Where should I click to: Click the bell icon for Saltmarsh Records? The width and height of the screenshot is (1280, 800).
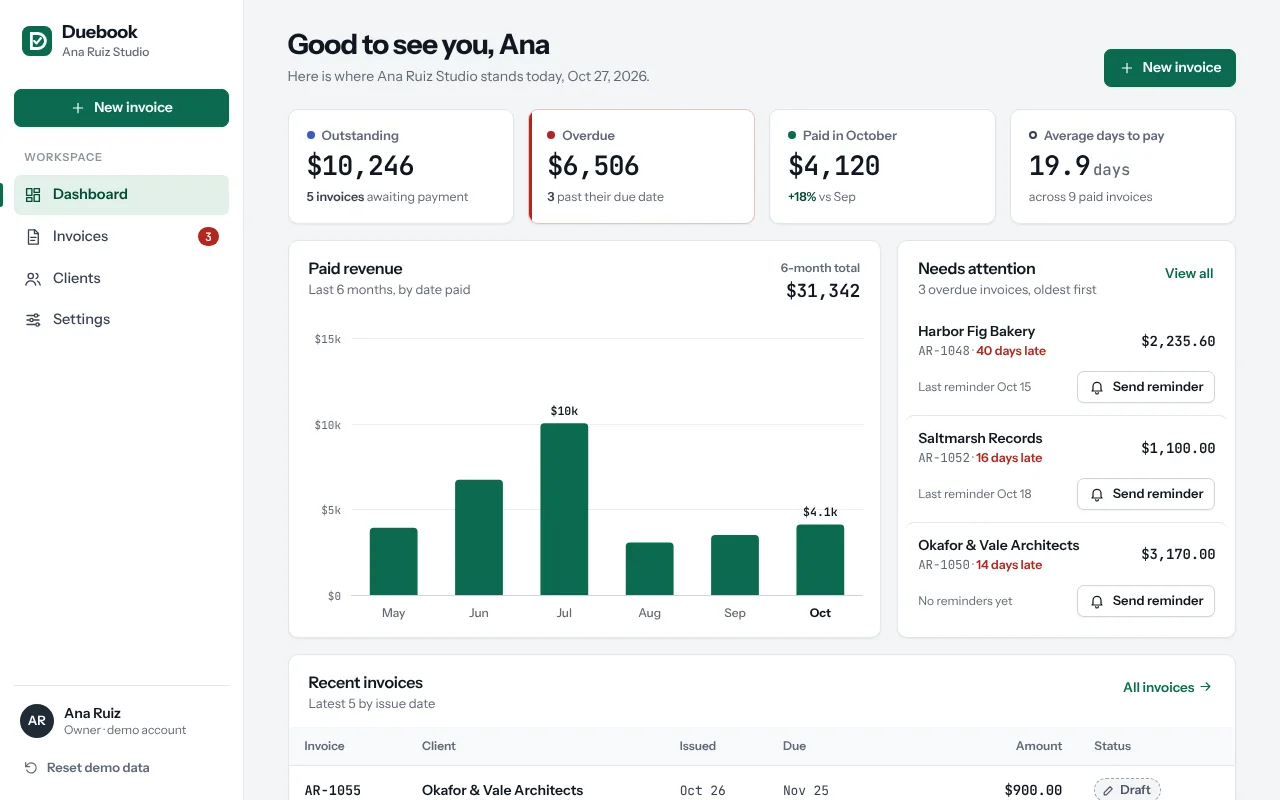[1097, 494]
